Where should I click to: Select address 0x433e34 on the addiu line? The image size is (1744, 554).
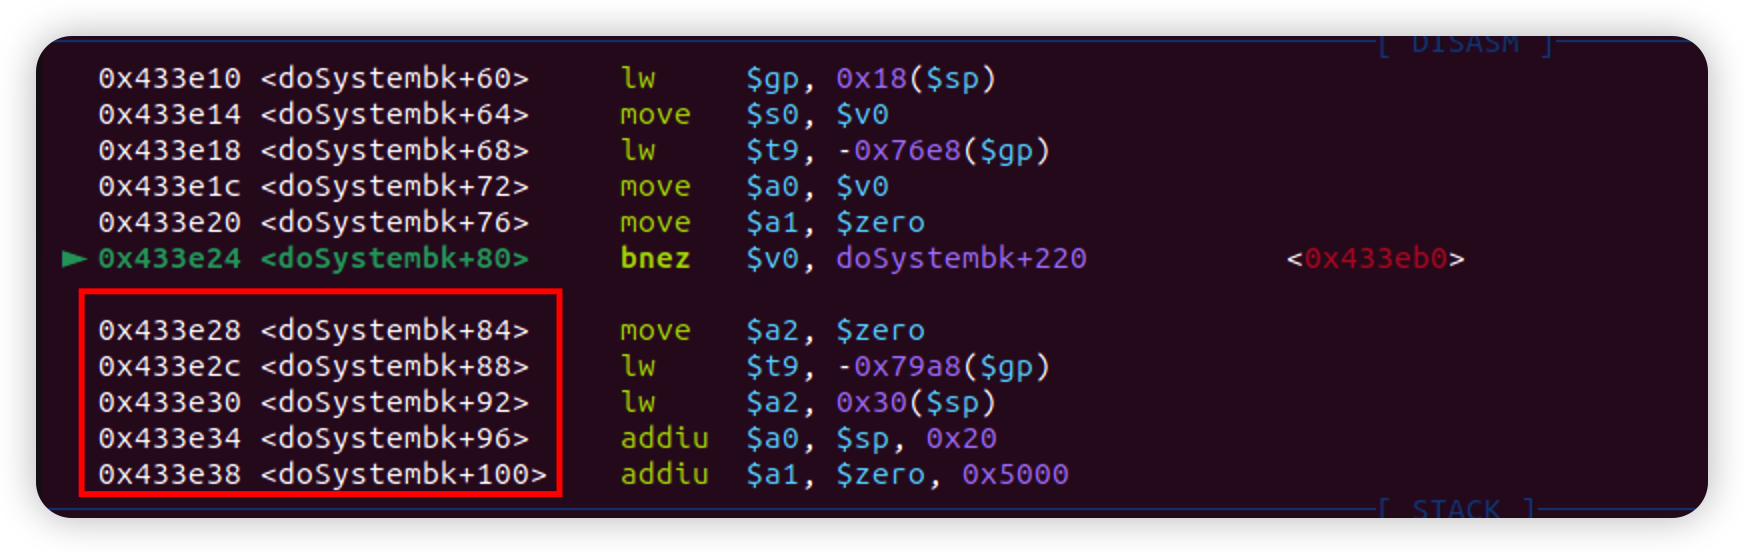[170, 439]
